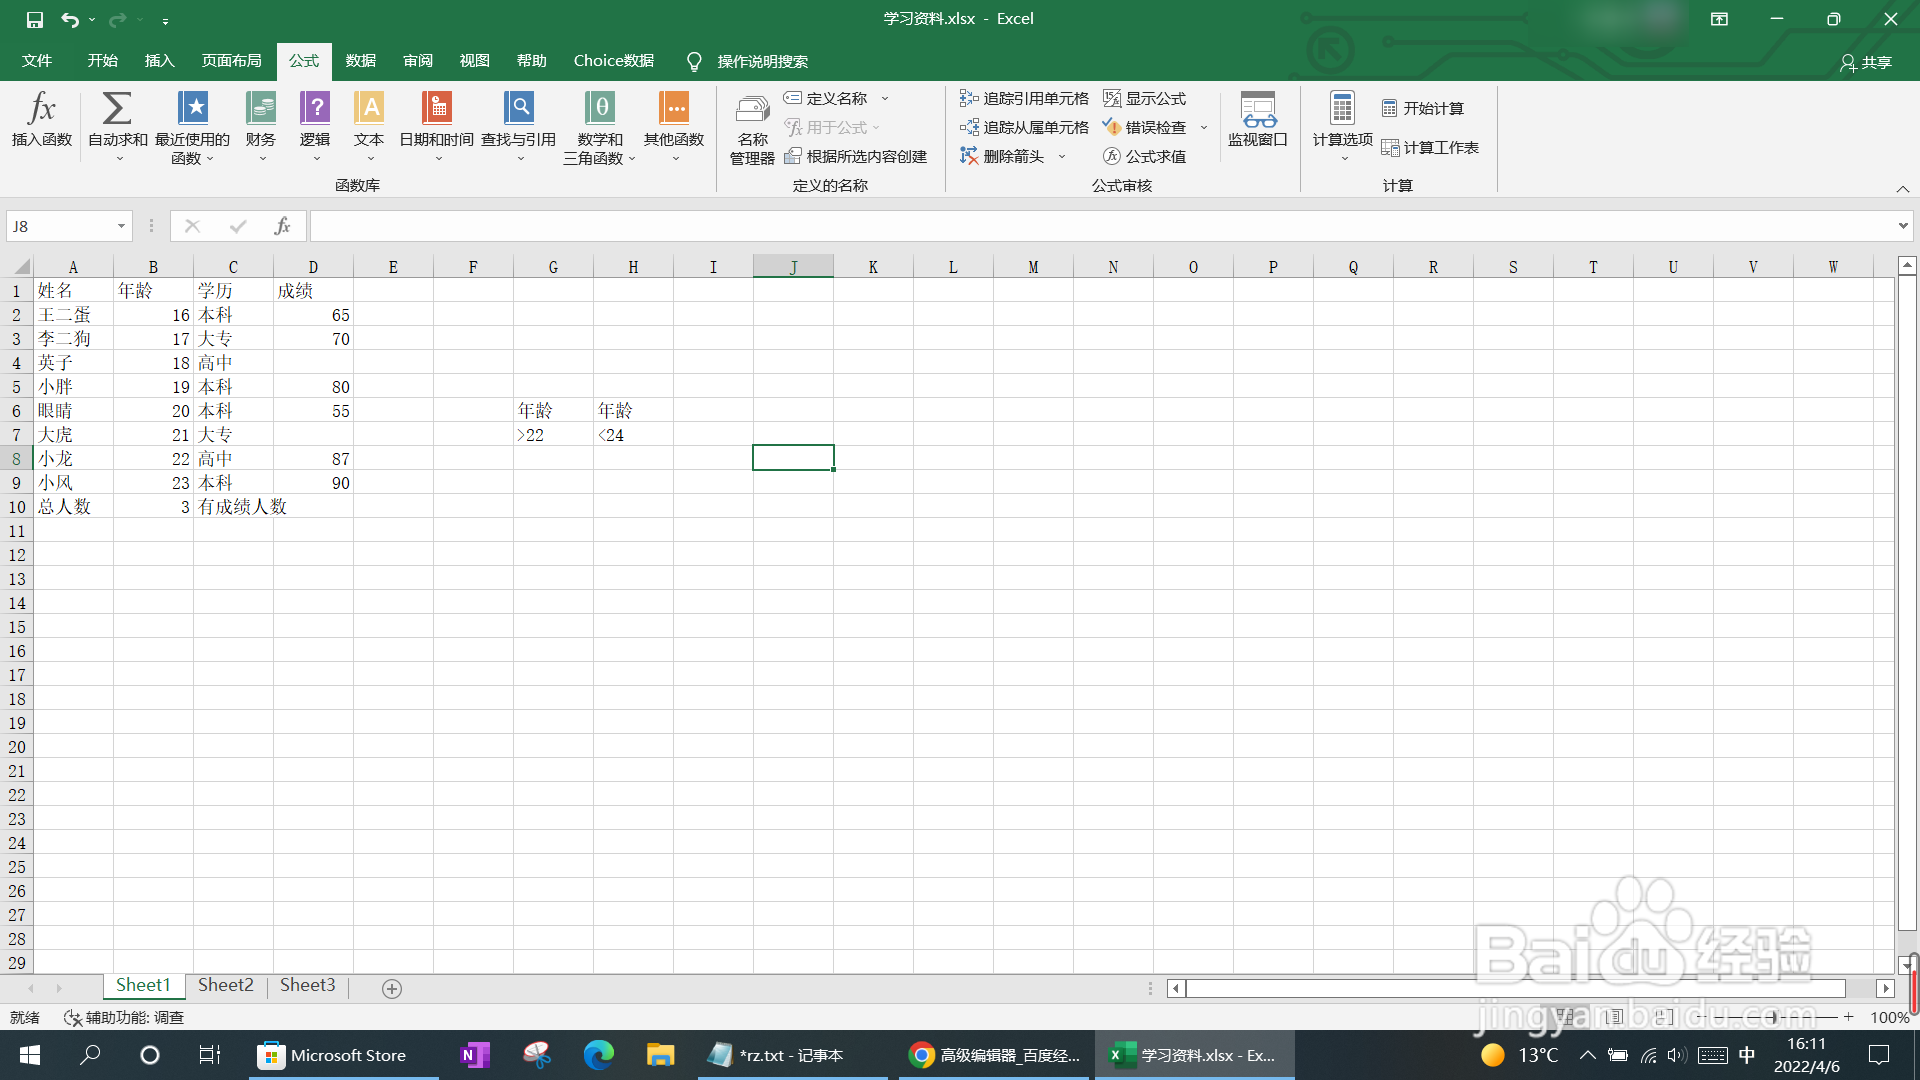The height and width of the screenshot is (1080, 1920).
Task: Open the Windows Start menu
Action: [x=30, y=1055]
